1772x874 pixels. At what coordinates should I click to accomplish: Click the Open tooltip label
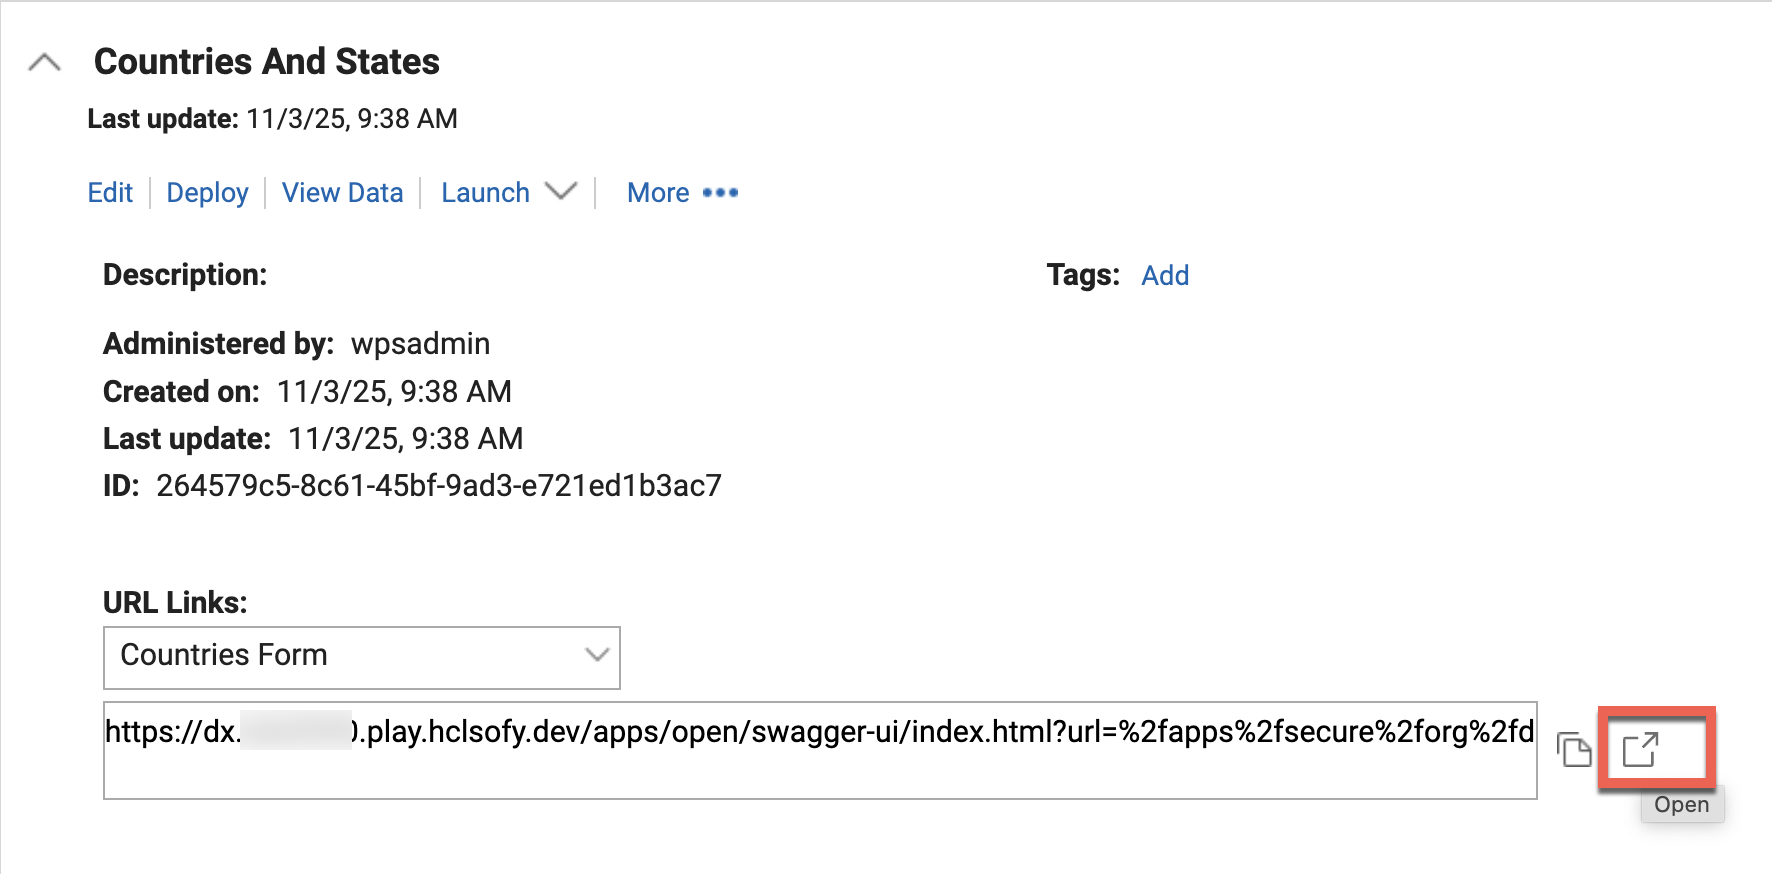[1681, 805]
